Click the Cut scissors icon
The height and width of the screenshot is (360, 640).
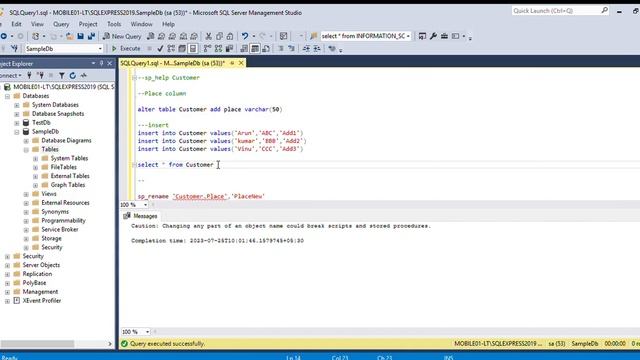209,36
